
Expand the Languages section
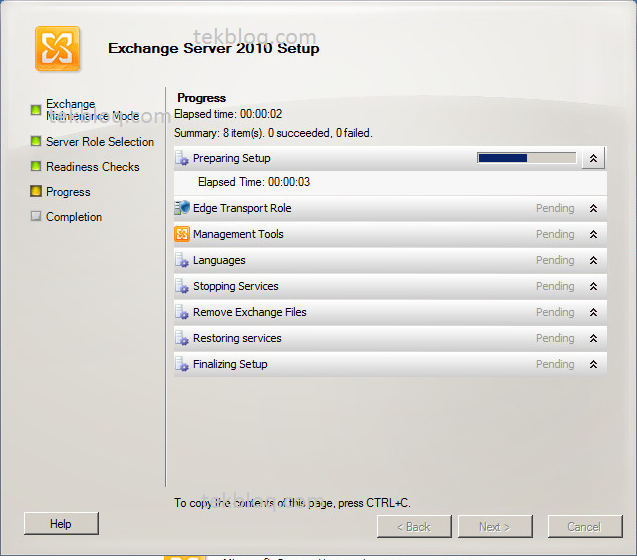(x=593, y=260)
